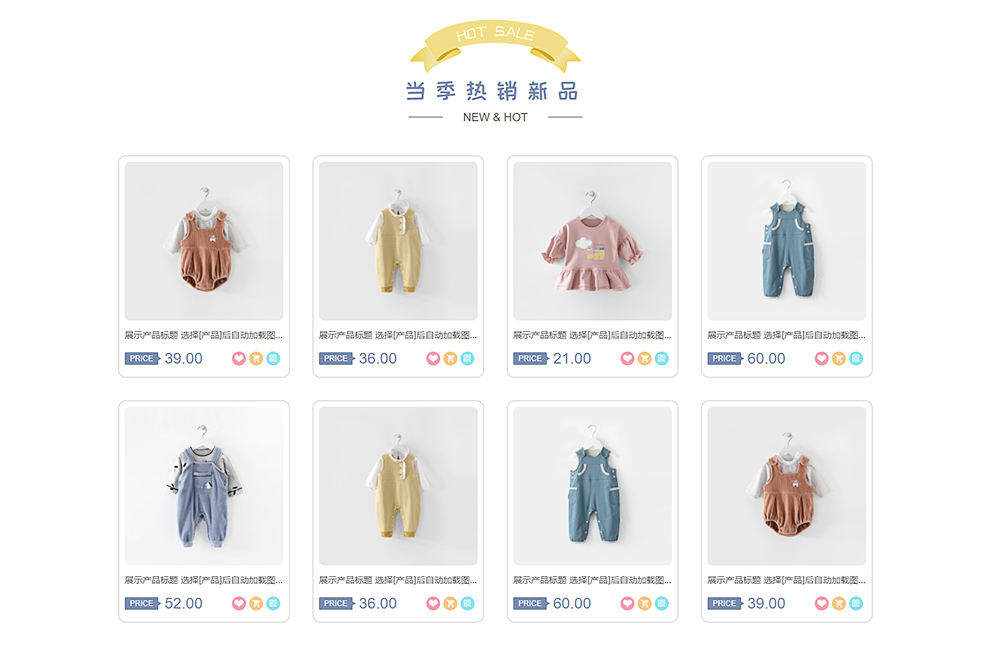The height and width of the screenshot is (666, 990).
Task: Add the 21.00 pink dress to cart
Action: [x=644, y=359]
